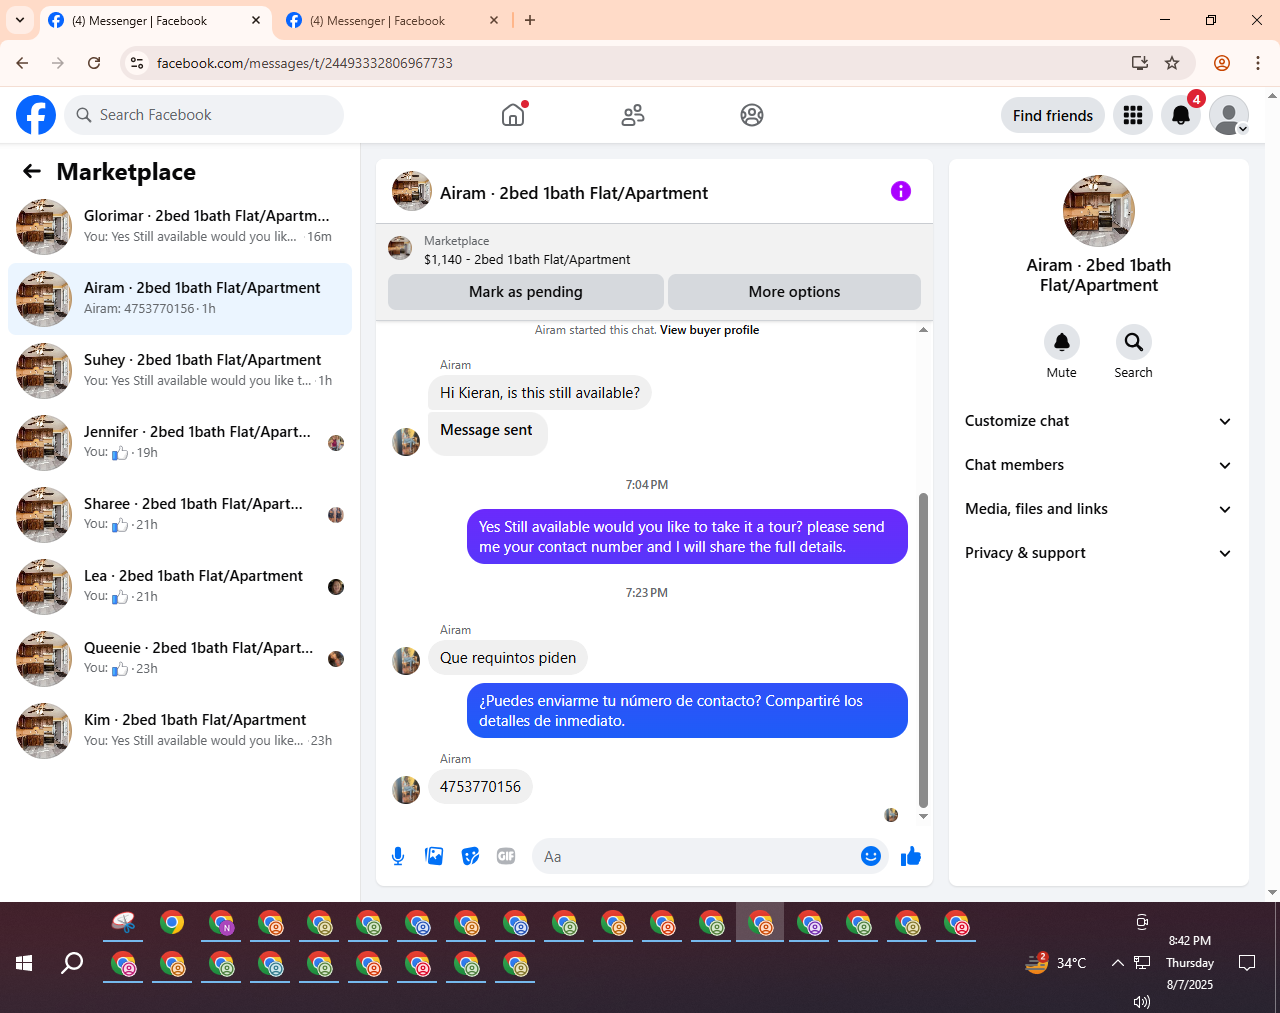
Task: Open Lea conversation in the list
Action: coord(180,587)
